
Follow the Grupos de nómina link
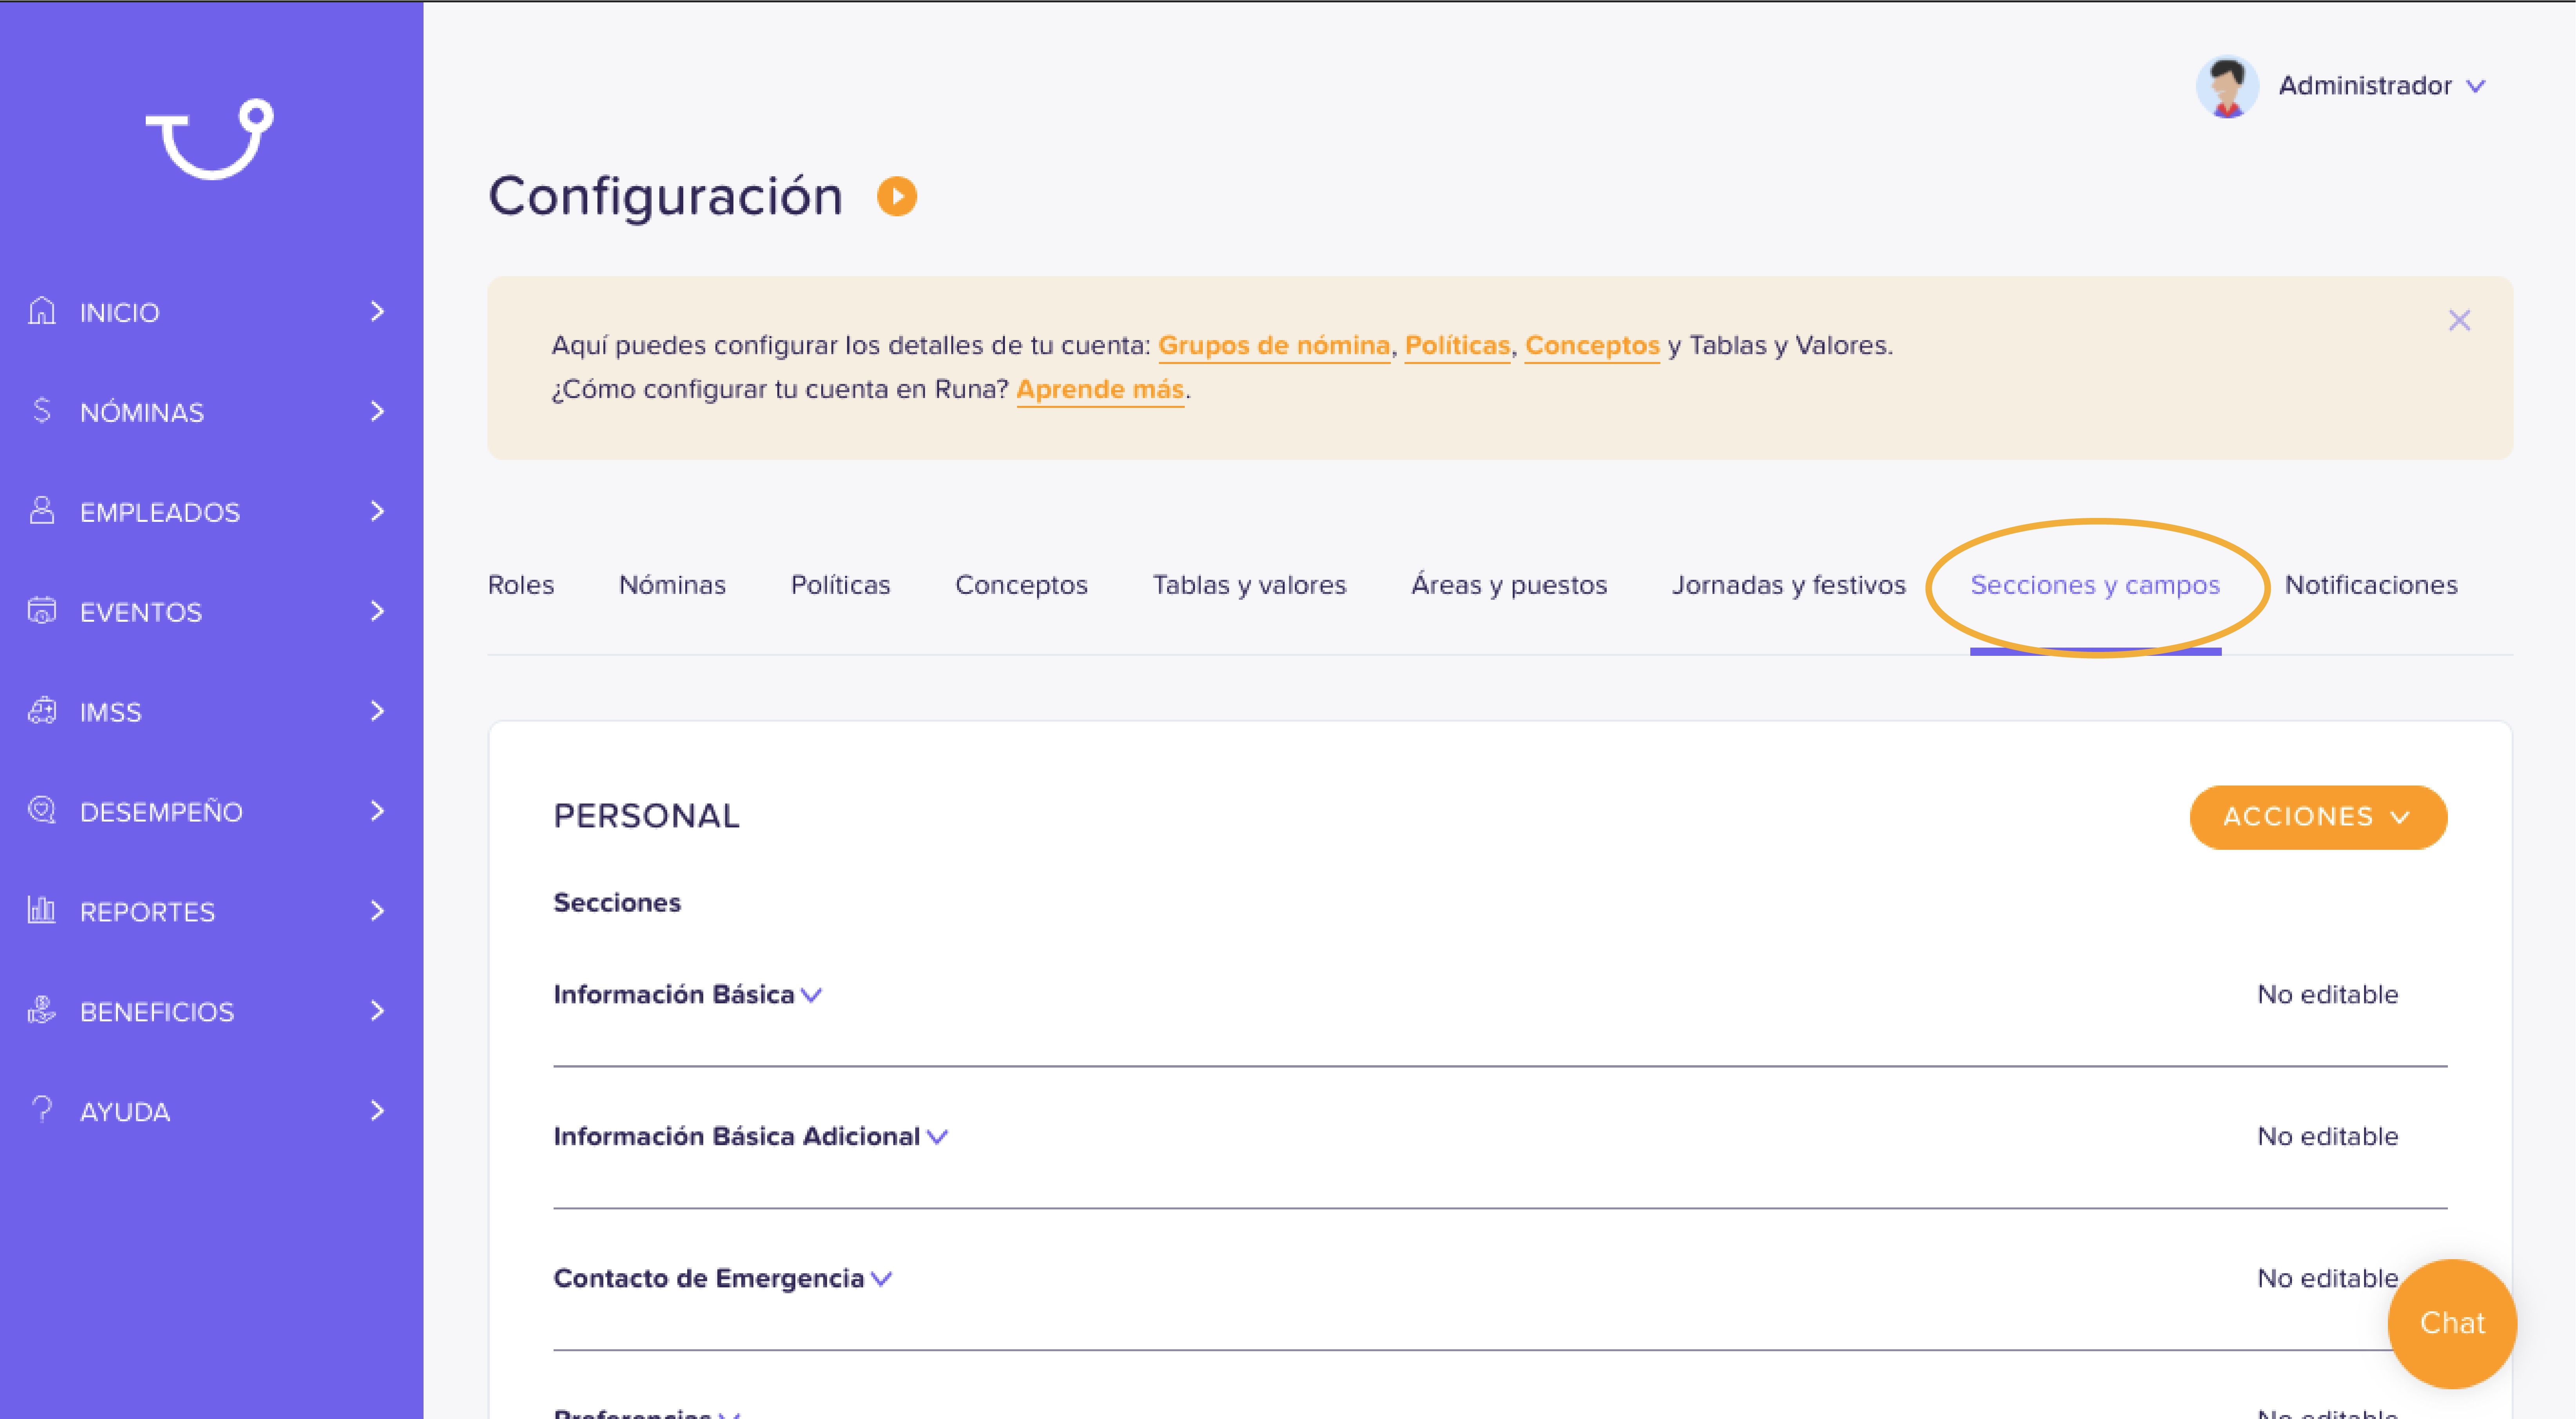coord(1274,345)
